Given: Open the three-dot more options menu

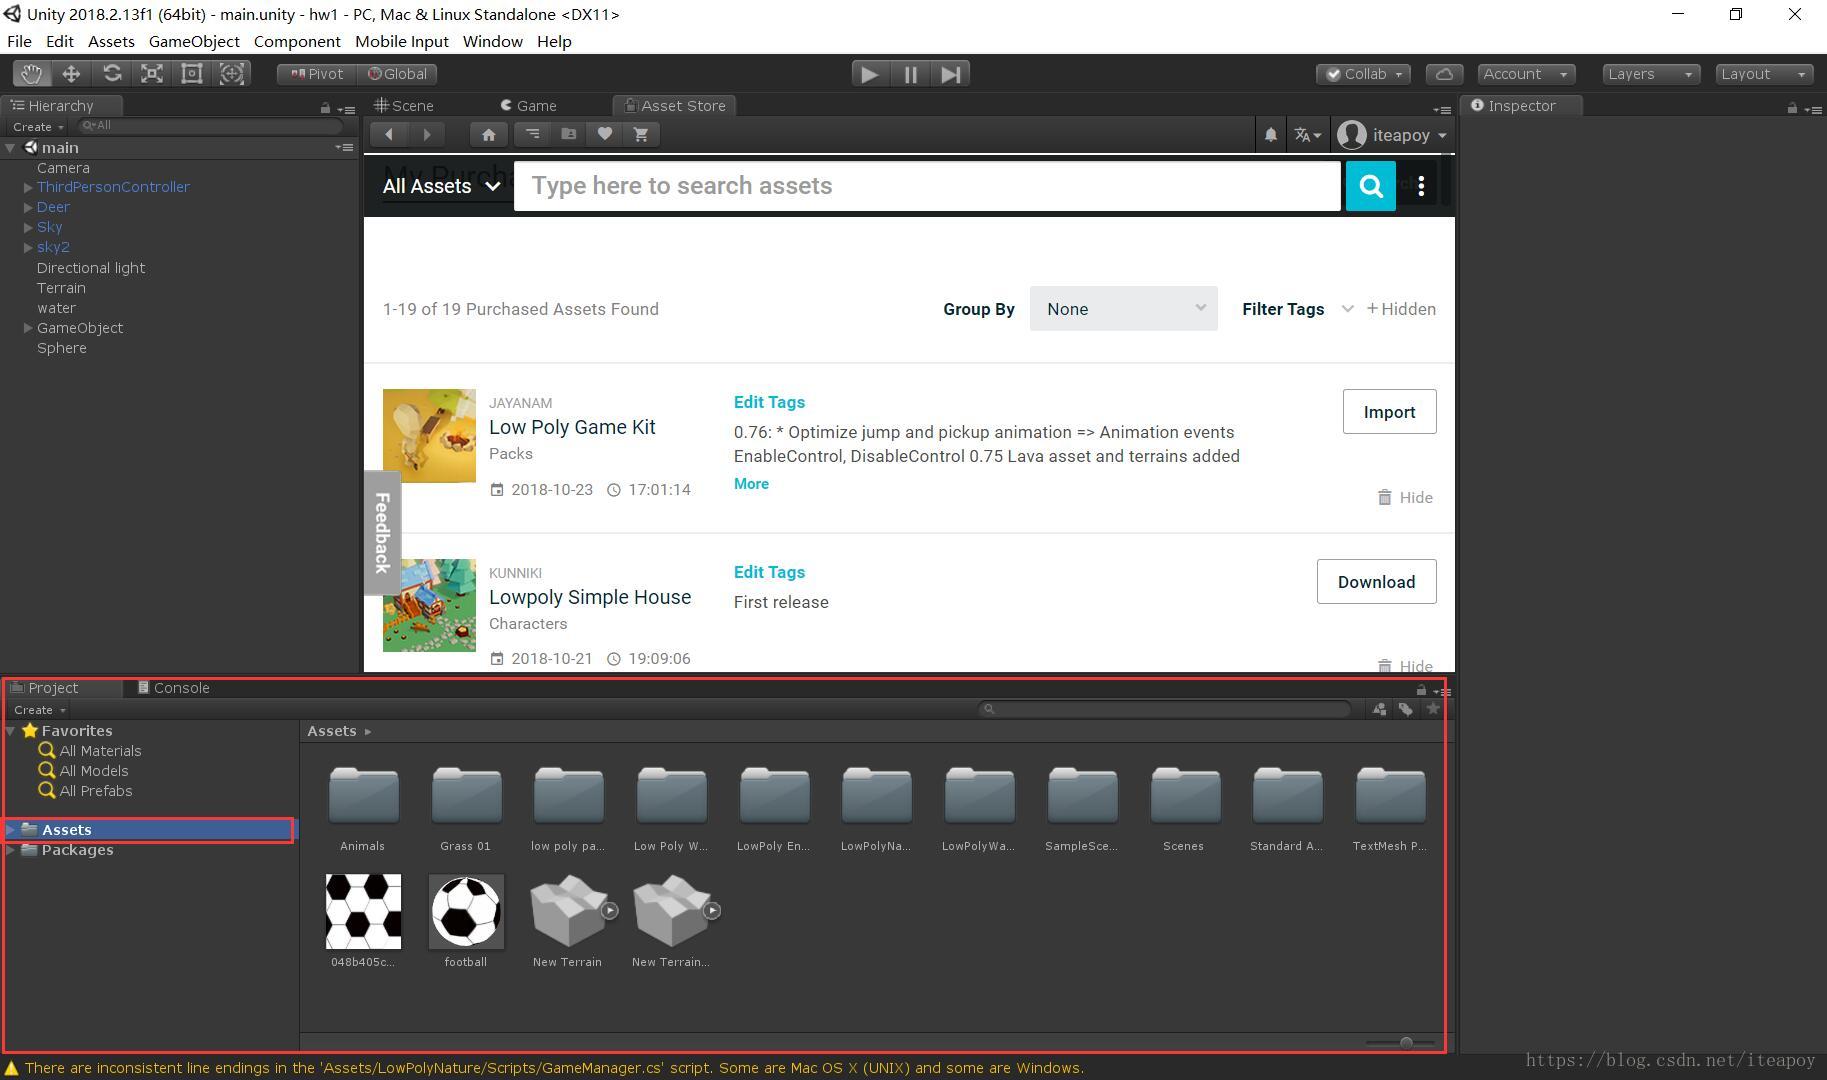Looking at the screenshot, I should coord(1421,186).
